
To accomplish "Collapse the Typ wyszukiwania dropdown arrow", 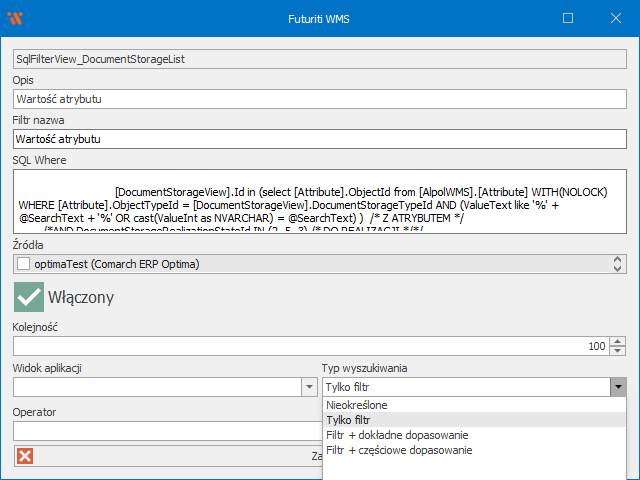I will (618, 387).
